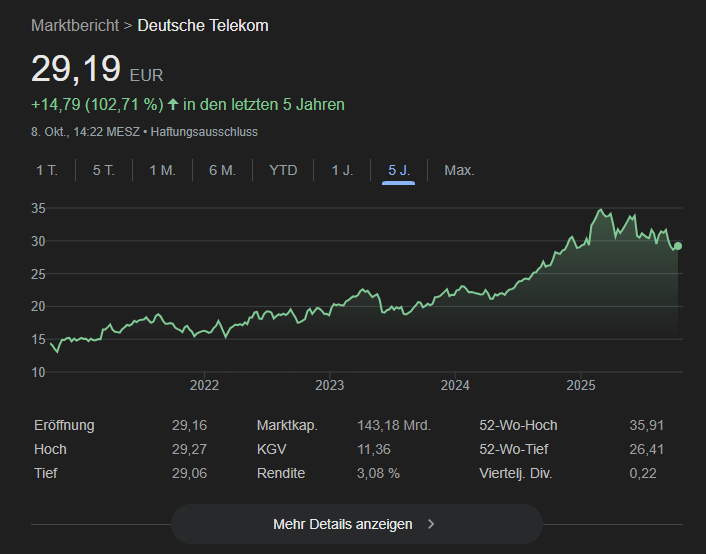
Task: Click the Marktbericht breadcrumb link
Action: [x=75, y=25]
